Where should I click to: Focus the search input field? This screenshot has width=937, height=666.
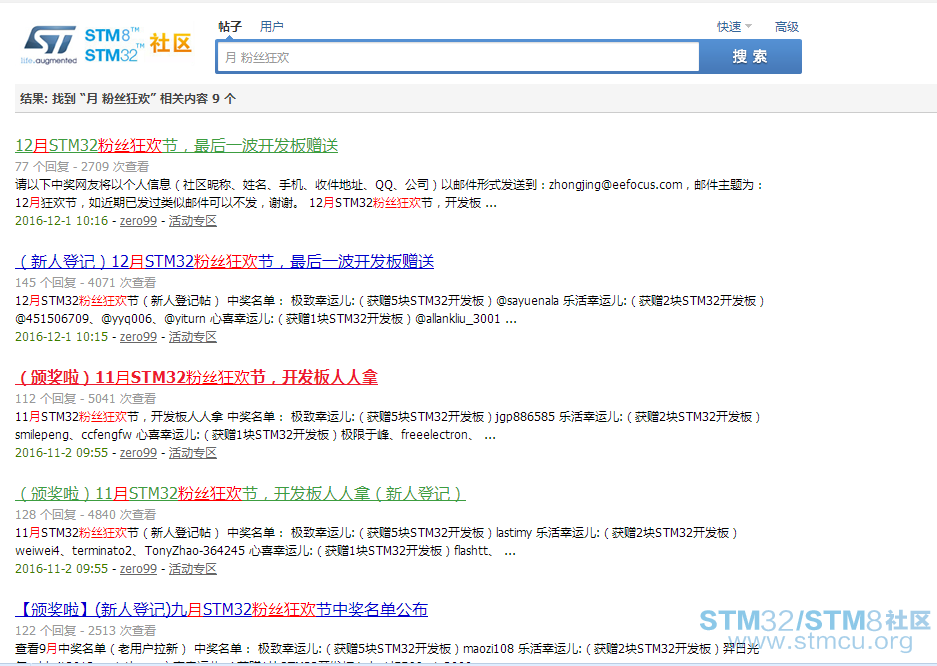(458, 57)
